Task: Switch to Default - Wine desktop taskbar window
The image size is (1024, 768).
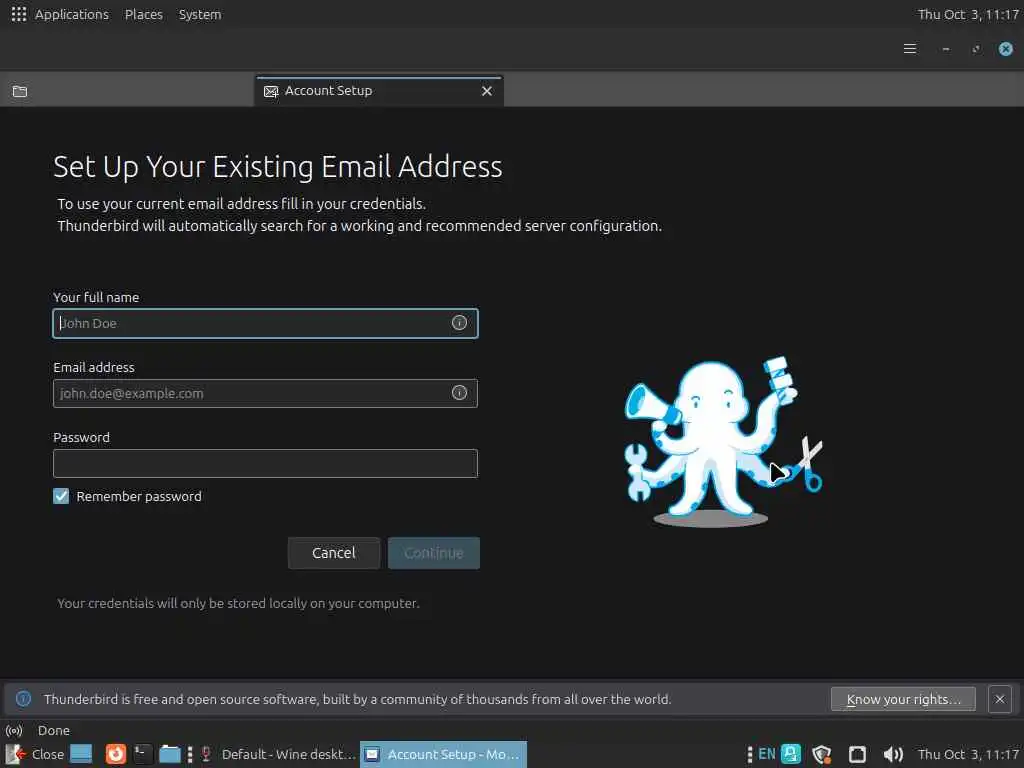Action: (279, 754)
